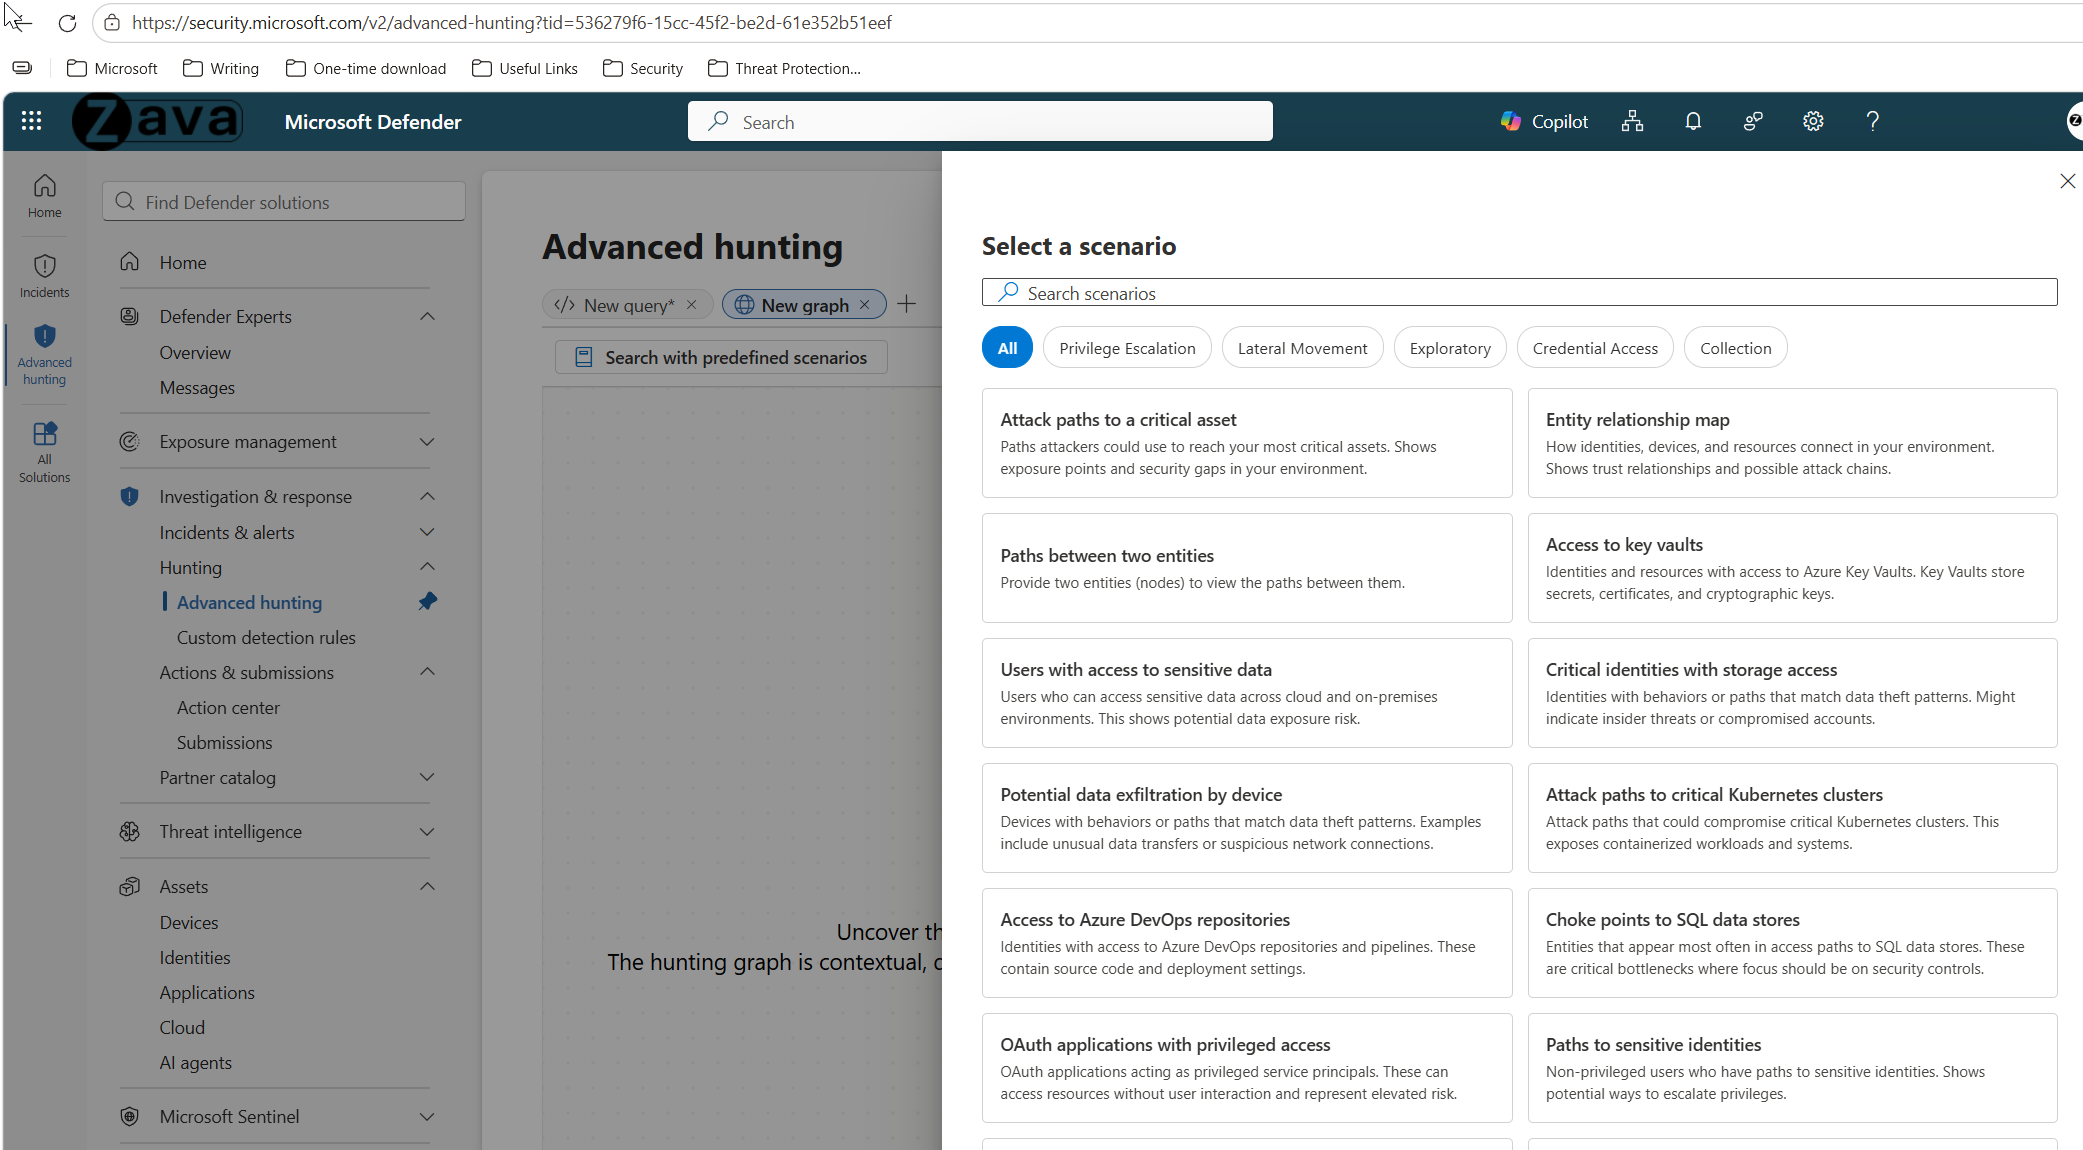The width and height of the screenshot is (2083, 1150).
Task: Open Action center in the nav
Action: click(x=228, y=707)
